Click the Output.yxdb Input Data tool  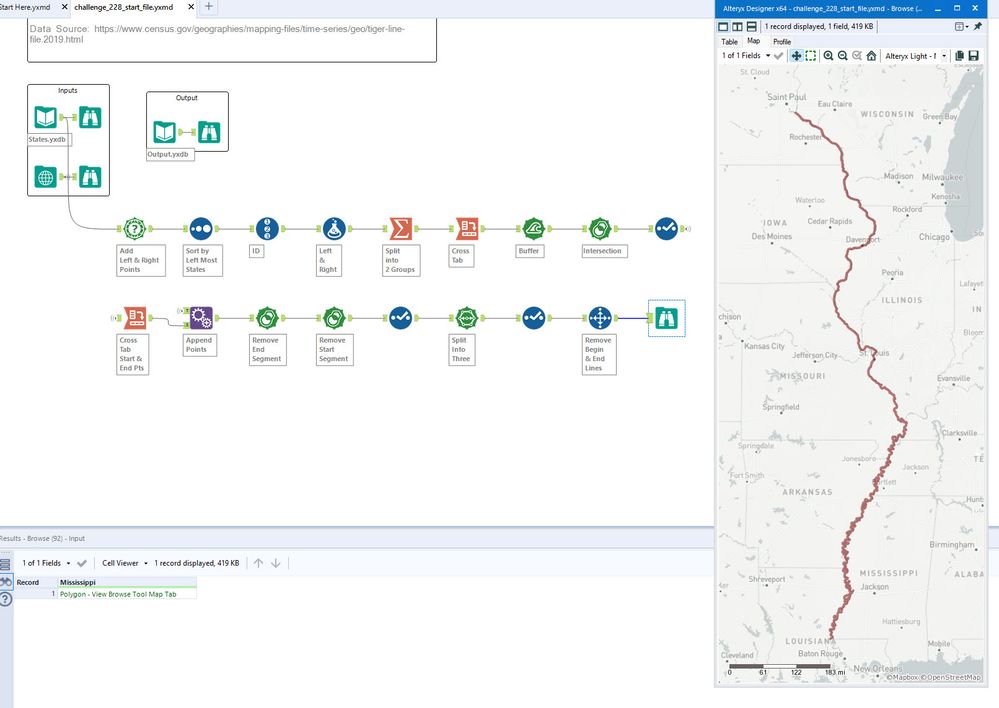coord(164,132)
